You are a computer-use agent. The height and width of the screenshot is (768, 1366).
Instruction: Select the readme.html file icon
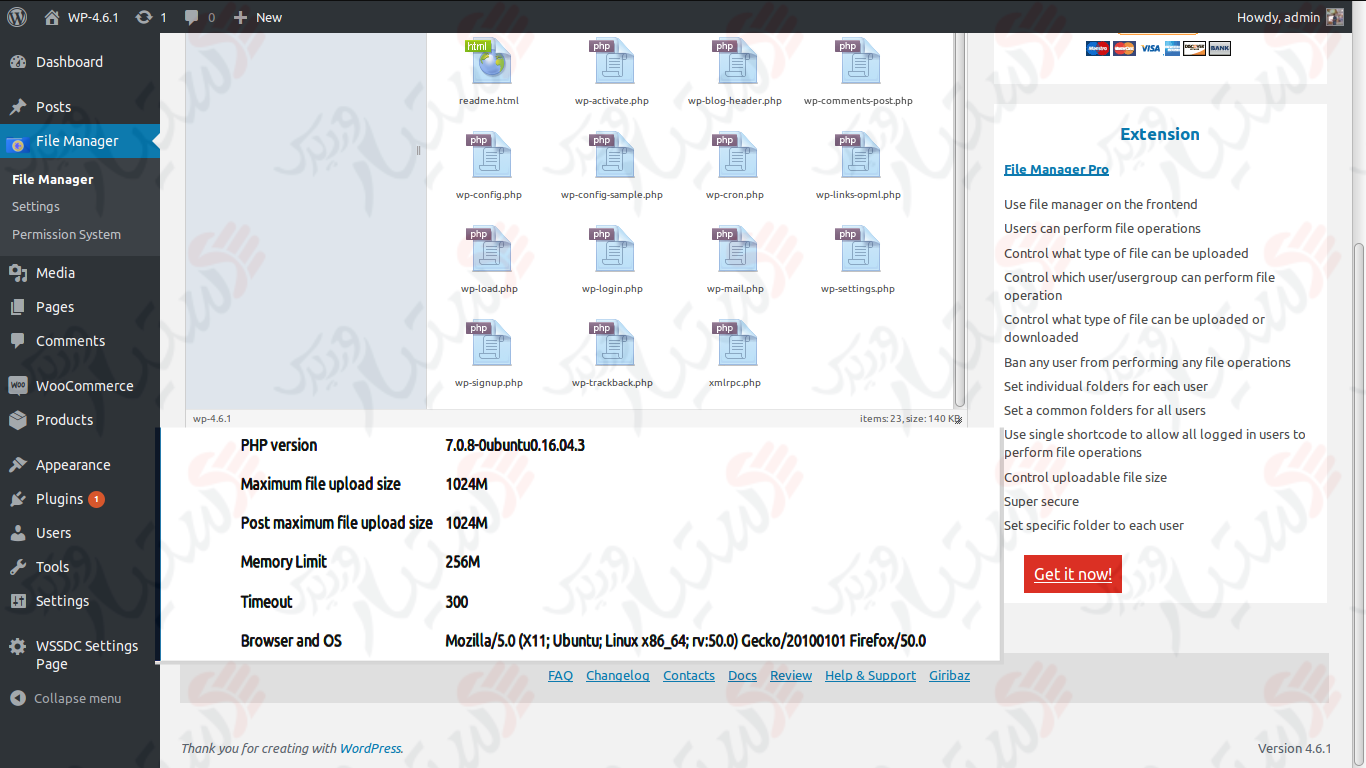tap(489, 63)
